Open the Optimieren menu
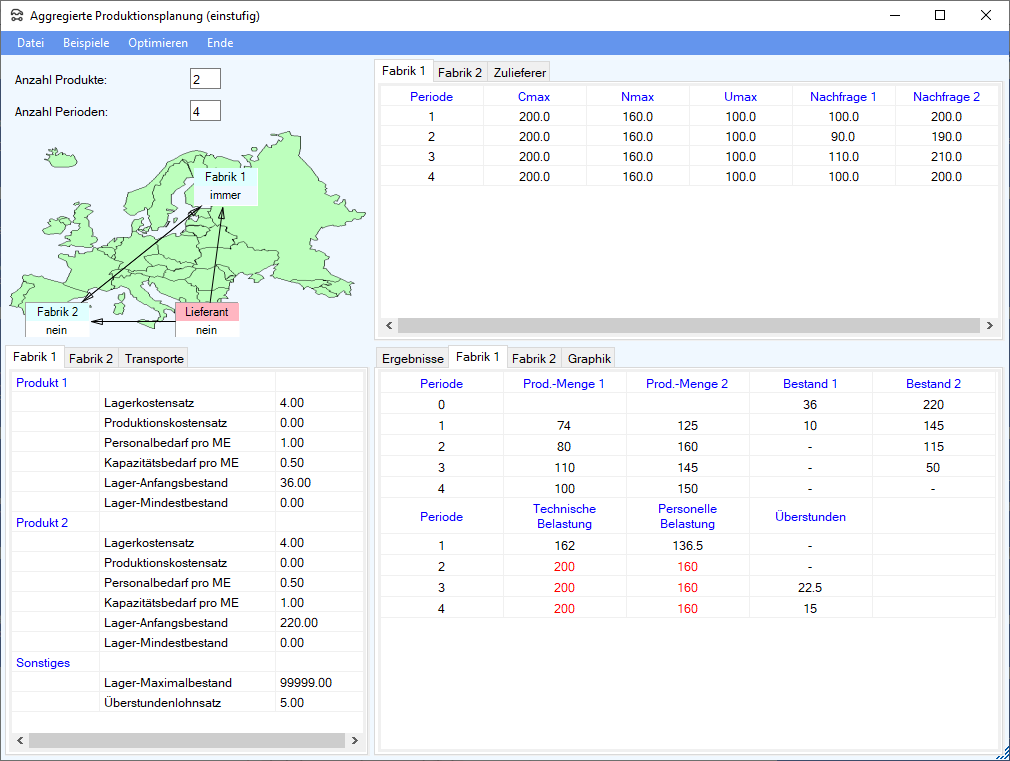The width and height of the screenshot is (1010, 761). [158, 43]
